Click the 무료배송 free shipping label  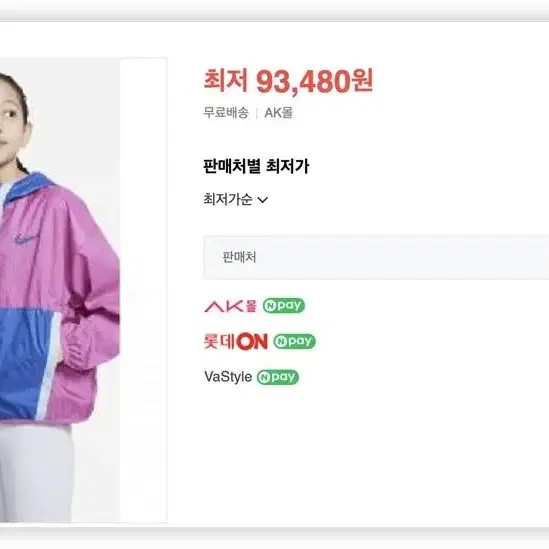[x=226, y=113]
